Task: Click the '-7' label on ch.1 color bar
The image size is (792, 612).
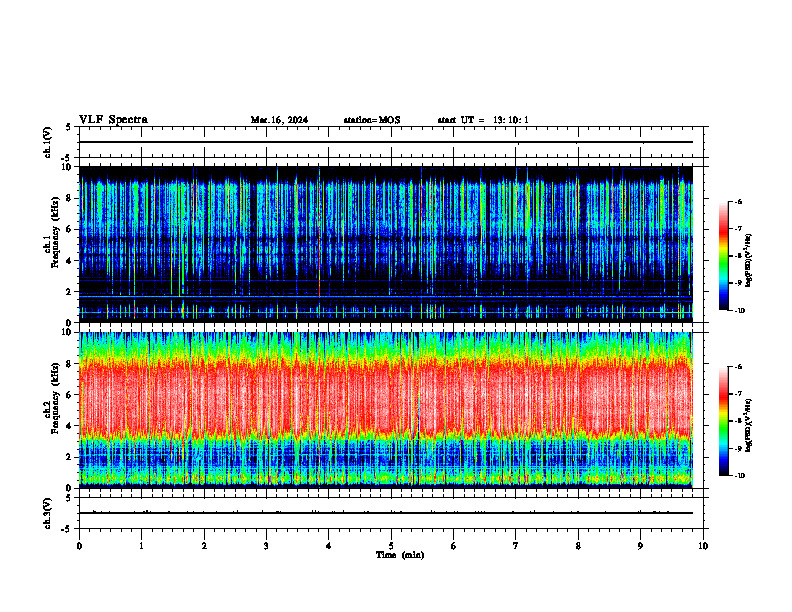Action: (x=738, y=229)
